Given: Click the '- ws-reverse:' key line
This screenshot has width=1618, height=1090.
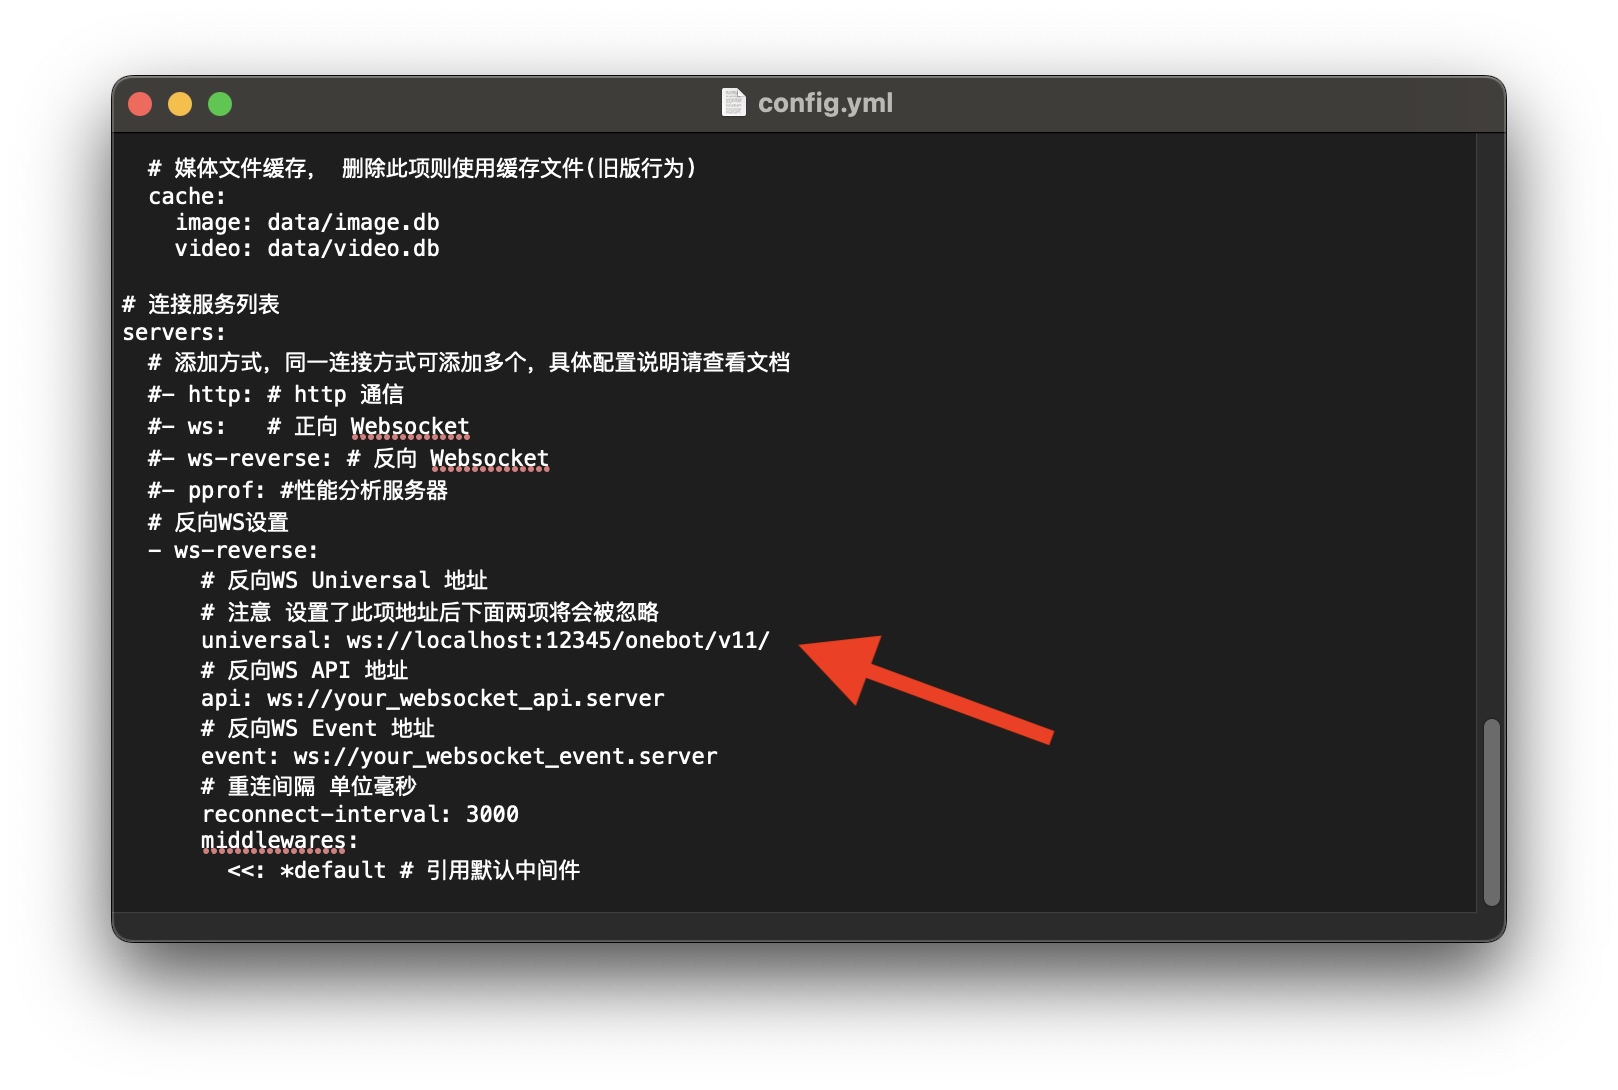Looking at the screenshot, I should click(x=233, y=550).
